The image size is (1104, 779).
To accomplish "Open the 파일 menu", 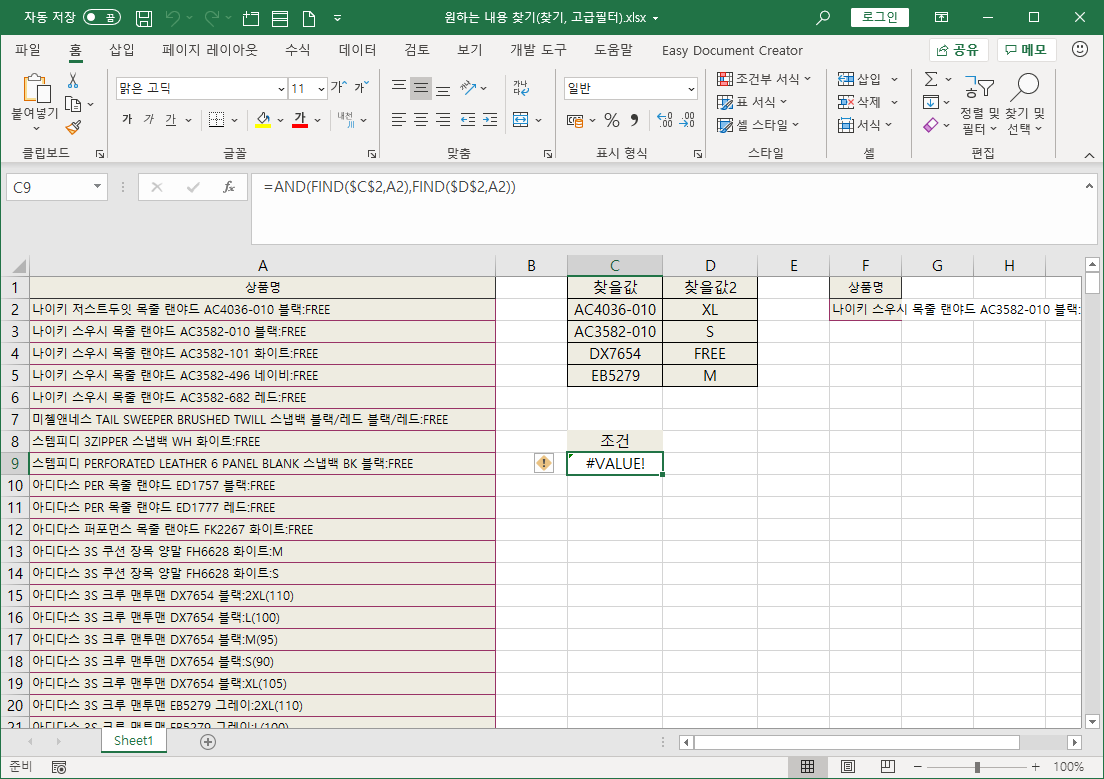I will pyautogui.click(x=28, y=50).
